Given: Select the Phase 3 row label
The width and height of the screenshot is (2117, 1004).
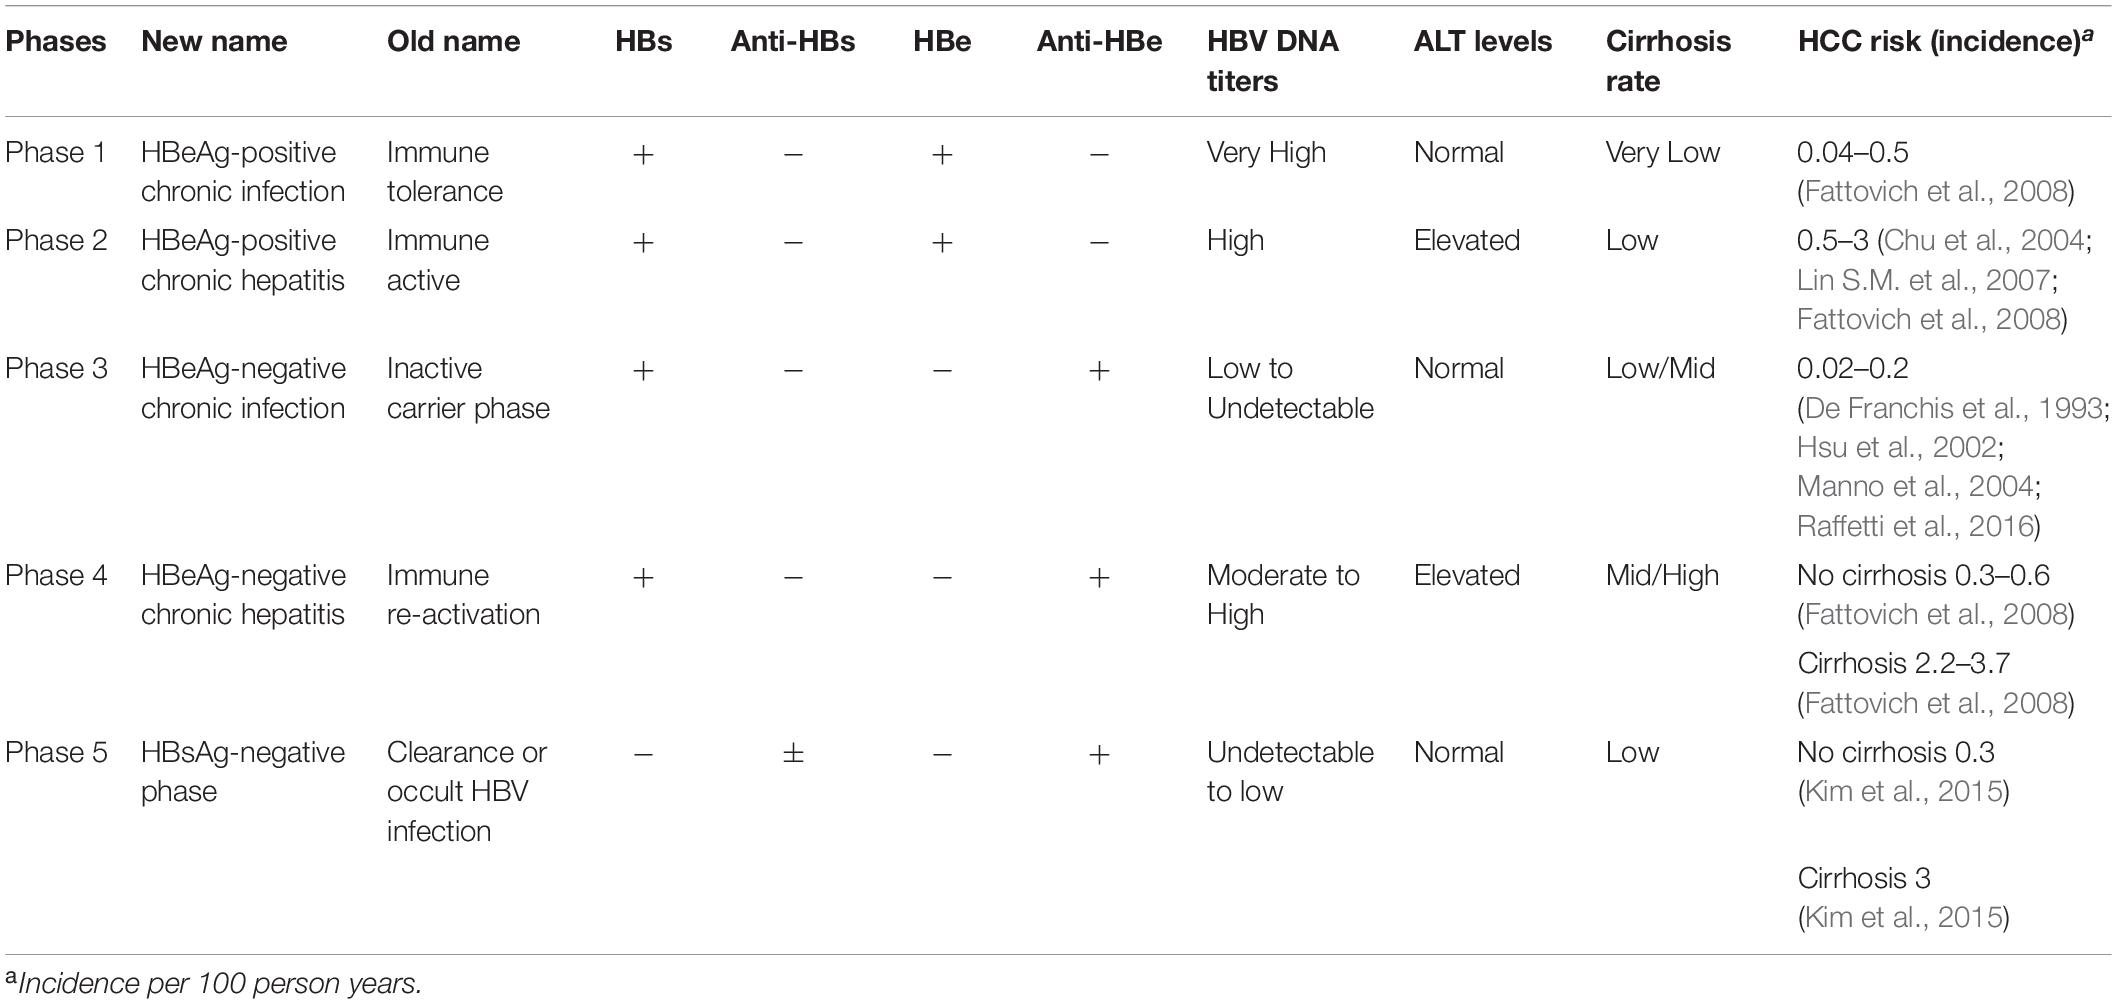Looking at the screenshot, I should pos(56,369).
